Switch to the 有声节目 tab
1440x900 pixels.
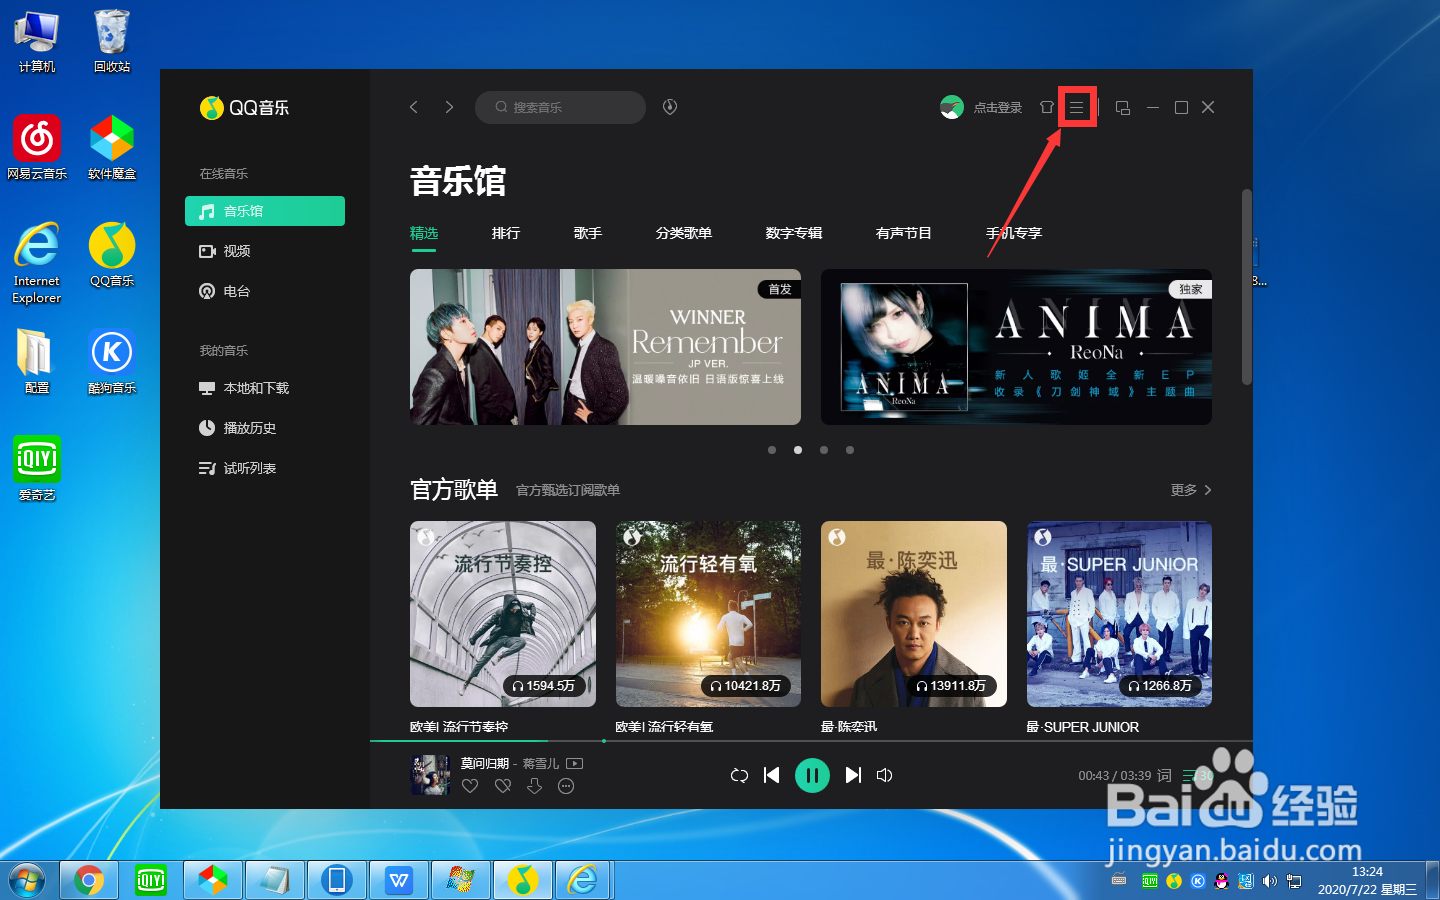tap(904, 233)
